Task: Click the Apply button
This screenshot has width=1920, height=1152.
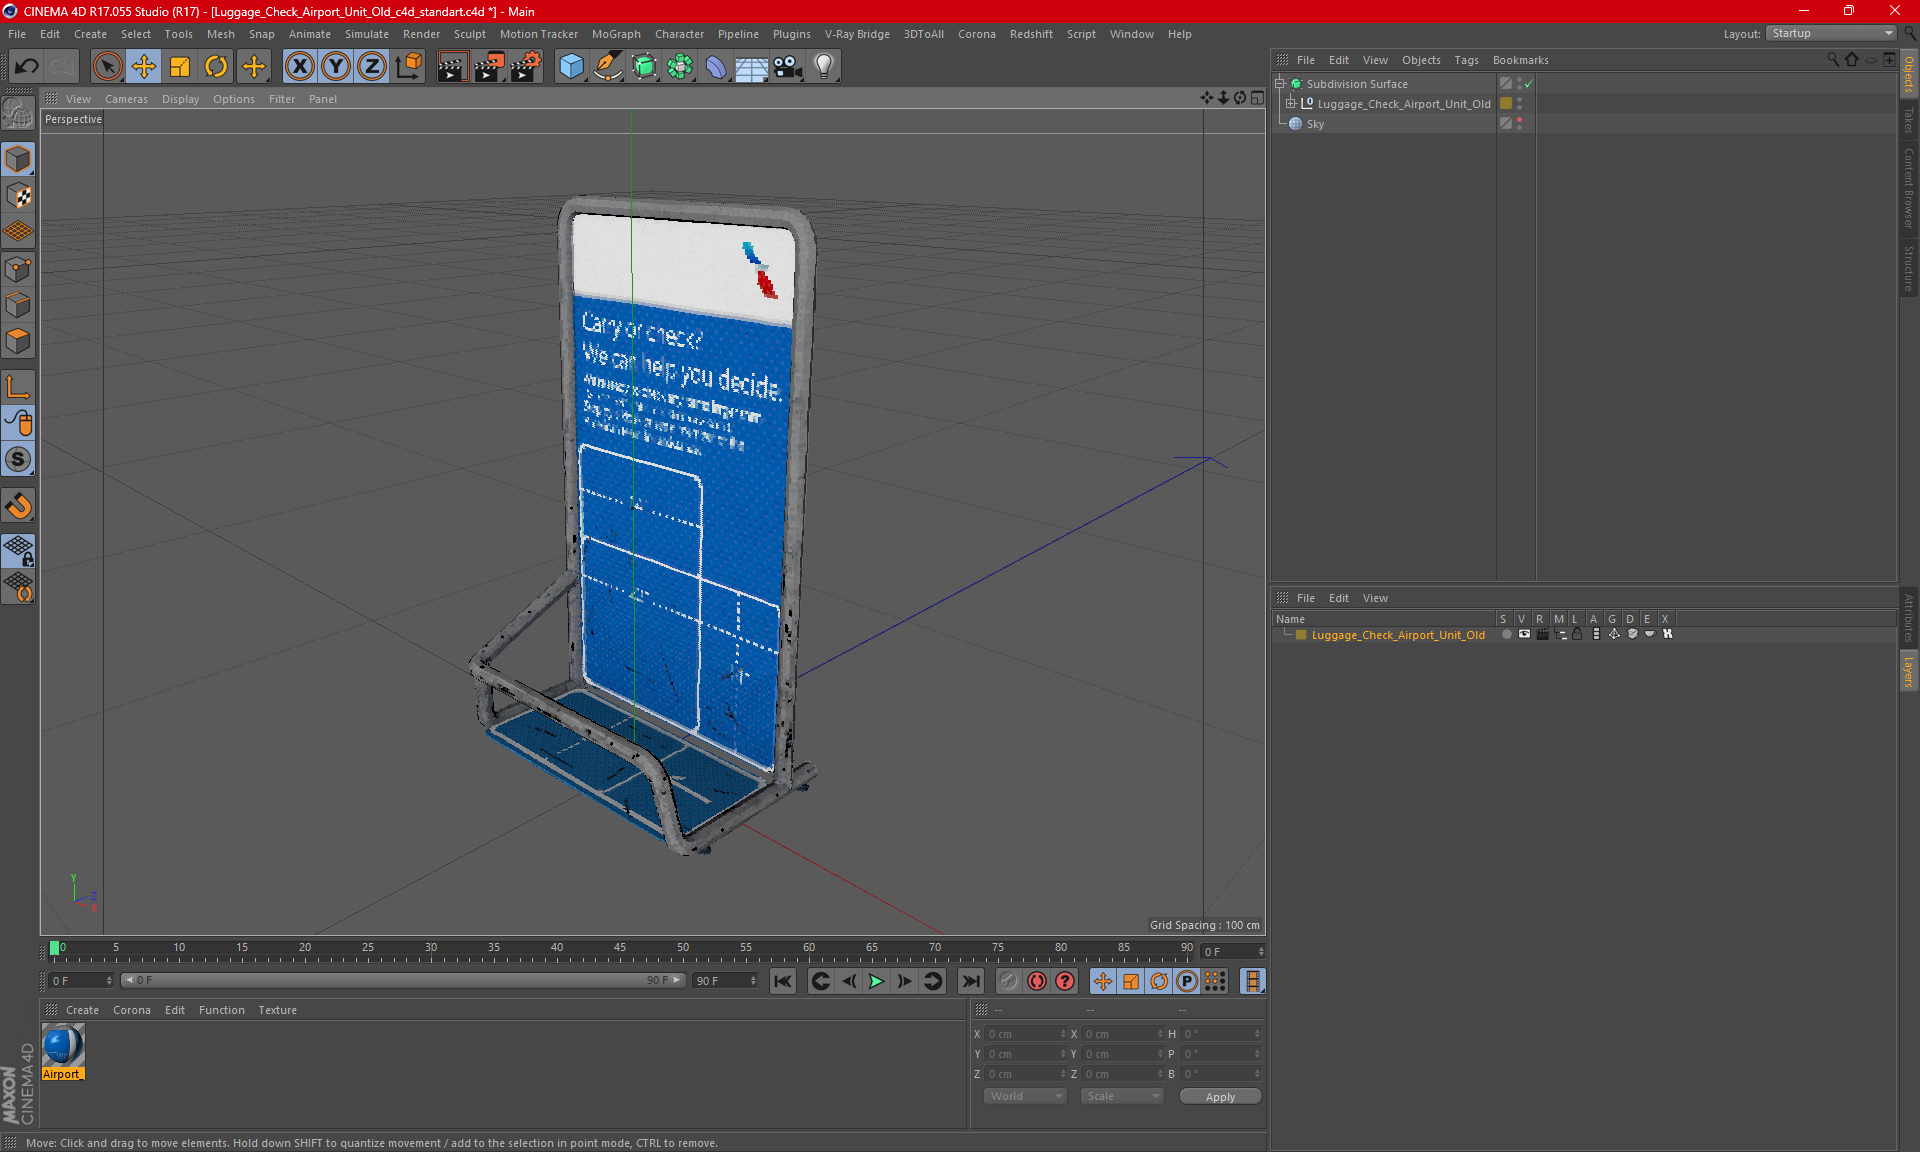Action: click(x=1220, y=1097)
